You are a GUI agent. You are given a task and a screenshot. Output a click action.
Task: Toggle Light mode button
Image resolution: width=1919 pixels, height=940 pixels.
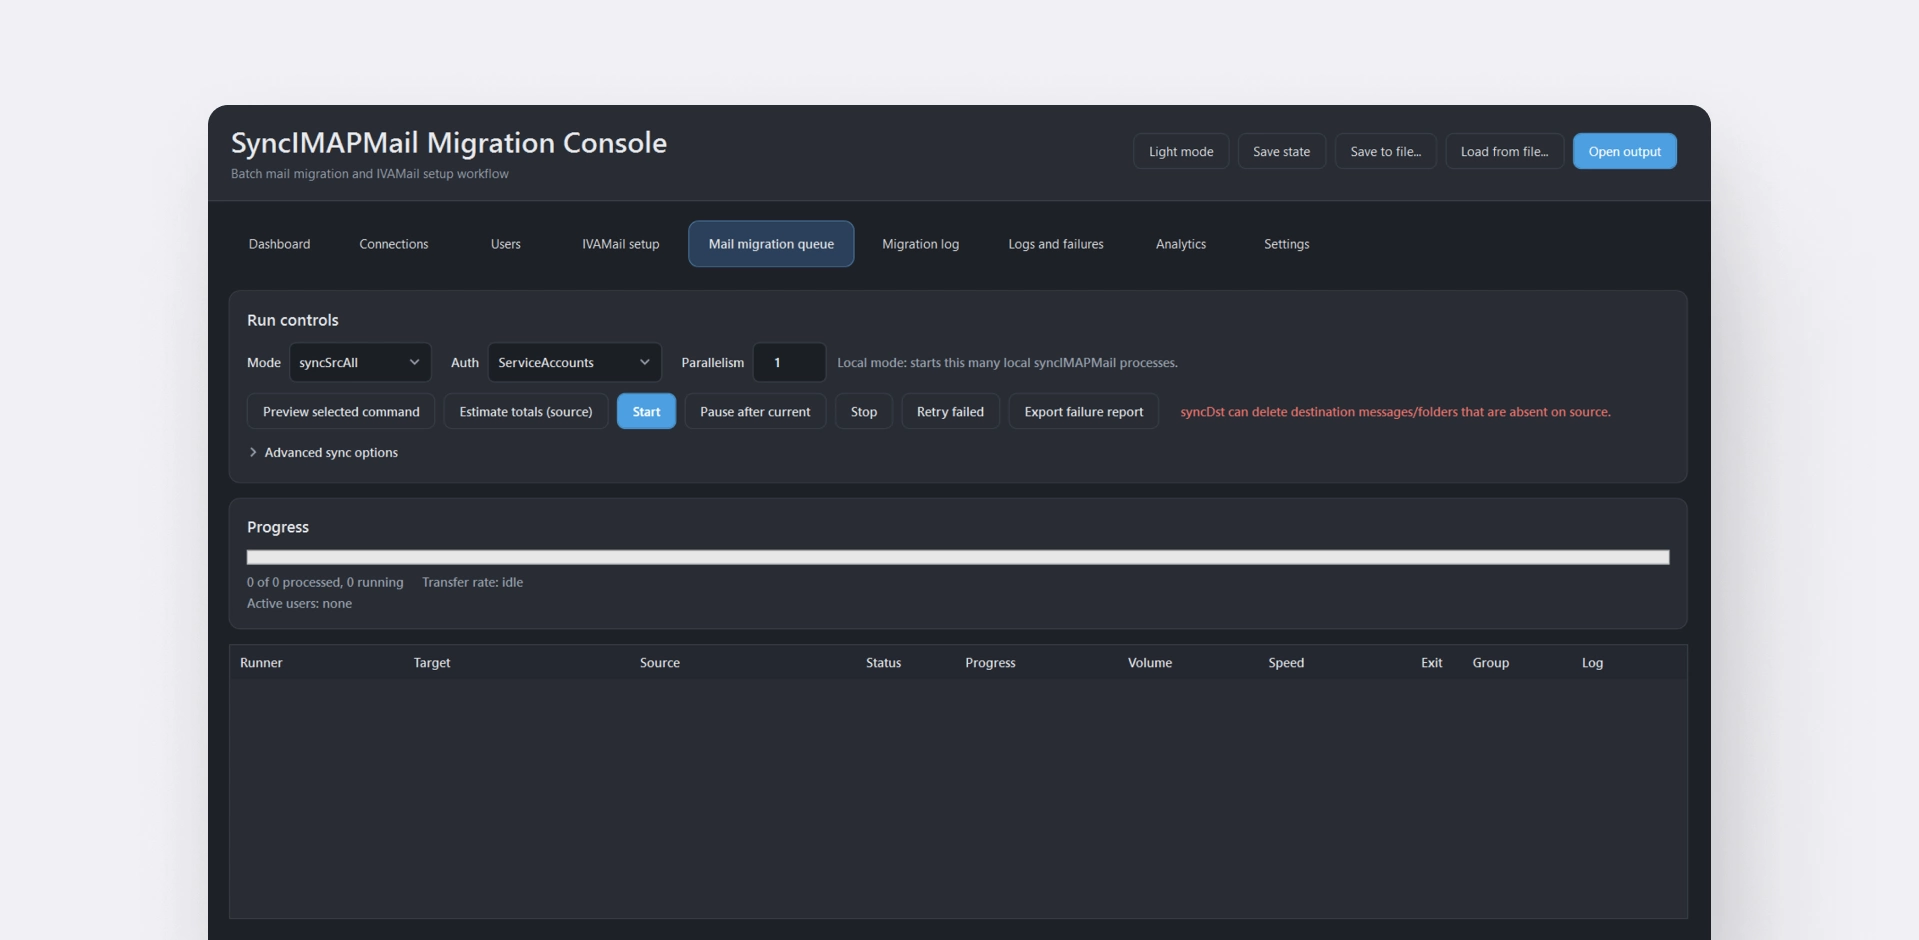tap(1180, 151)
